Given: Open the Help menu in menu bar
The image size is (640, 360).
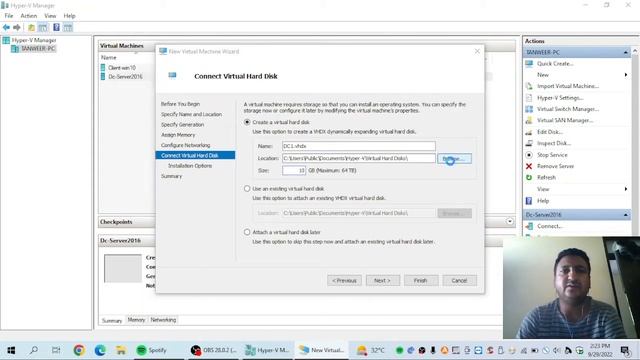Looking at the screenshot, I should 69,16.
